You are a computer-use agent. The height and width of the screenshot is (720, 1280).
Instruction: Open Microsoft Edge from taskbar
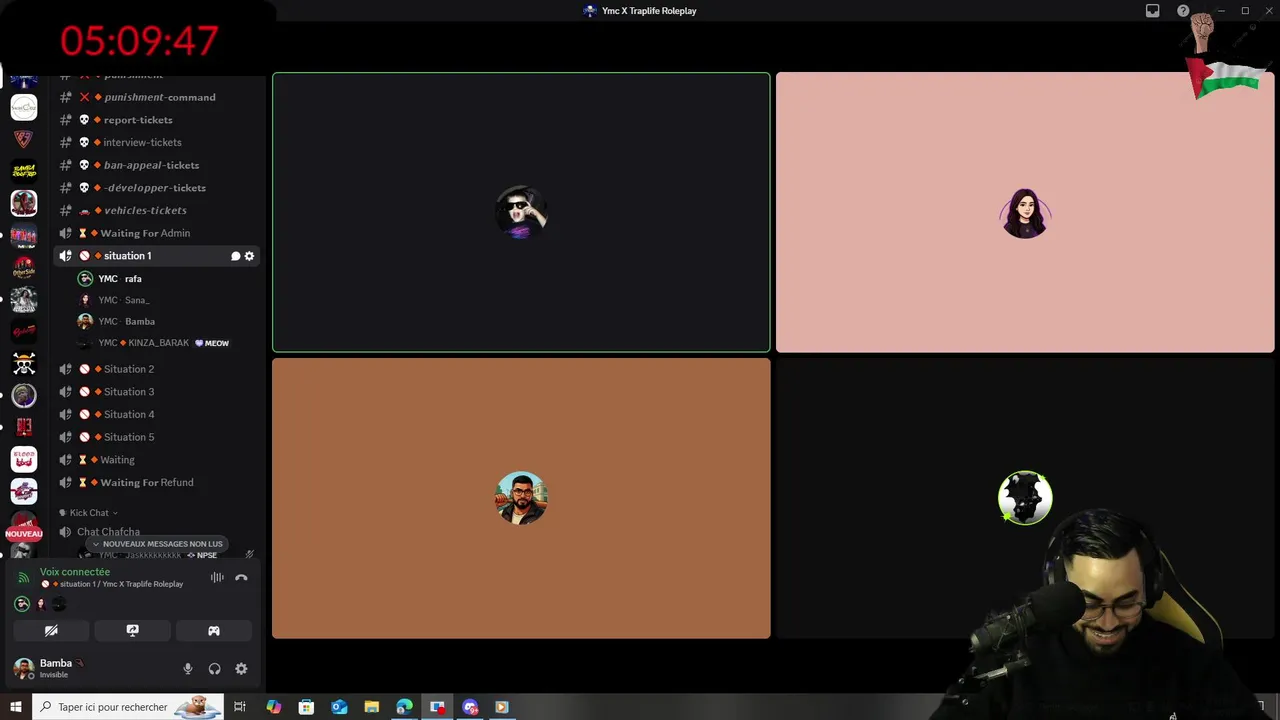coord(404,707)
